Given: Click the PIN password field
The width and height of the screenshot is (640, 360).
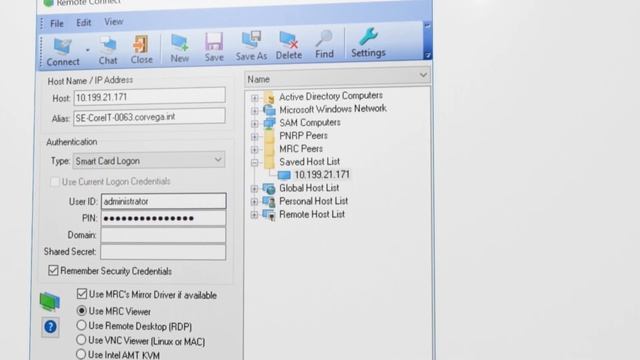Looking at the screenshot, I should tap(163, 218).
